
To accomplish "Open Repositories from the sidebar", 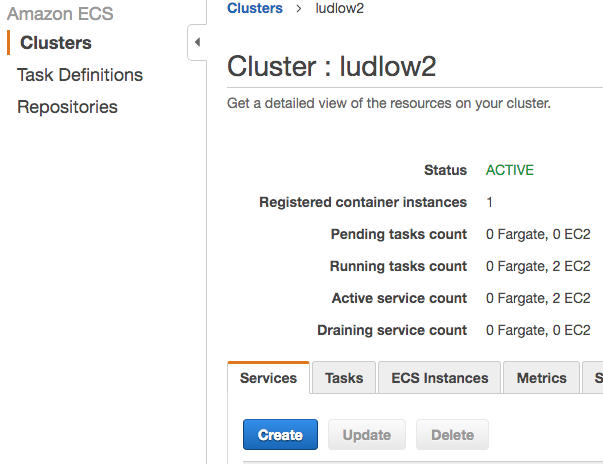I will (67, 107).
